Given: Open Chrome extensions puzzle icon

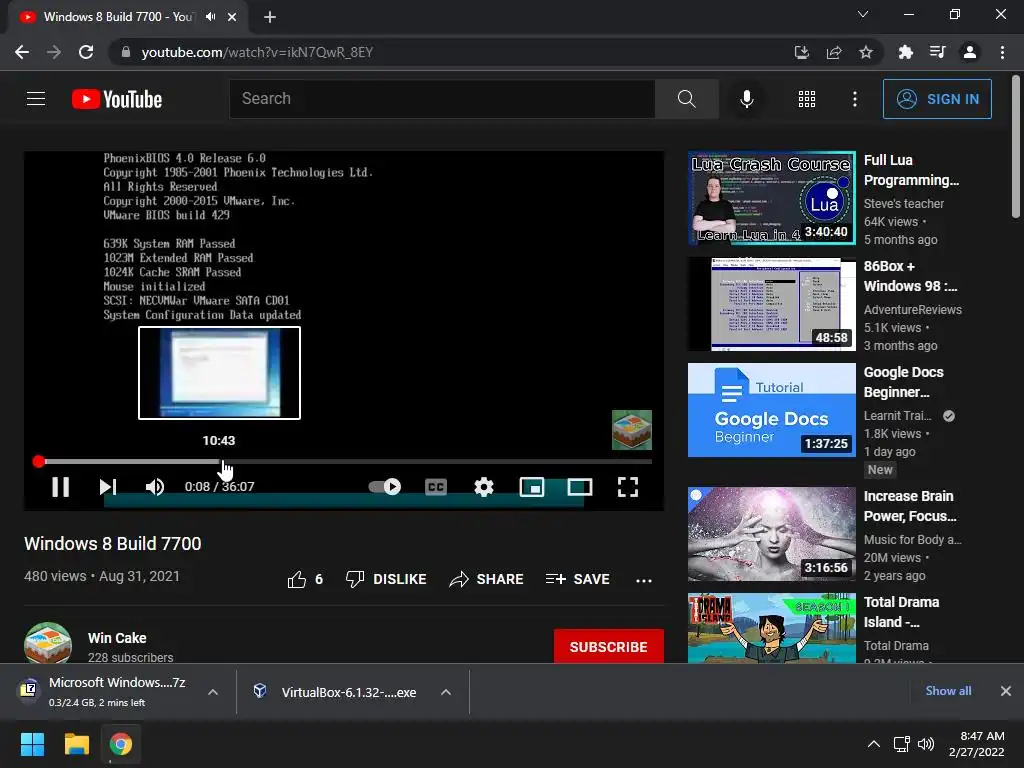Looking at the screenshot, I should (905, 52).
